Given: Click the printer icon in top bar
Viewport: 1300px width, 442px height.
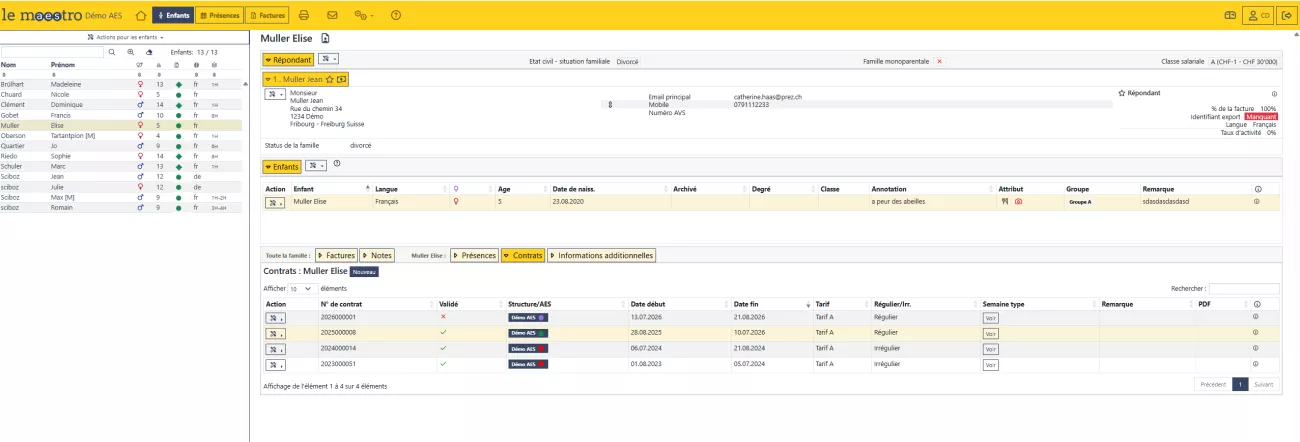Looking at the screenshot, I should click(304, 15).
